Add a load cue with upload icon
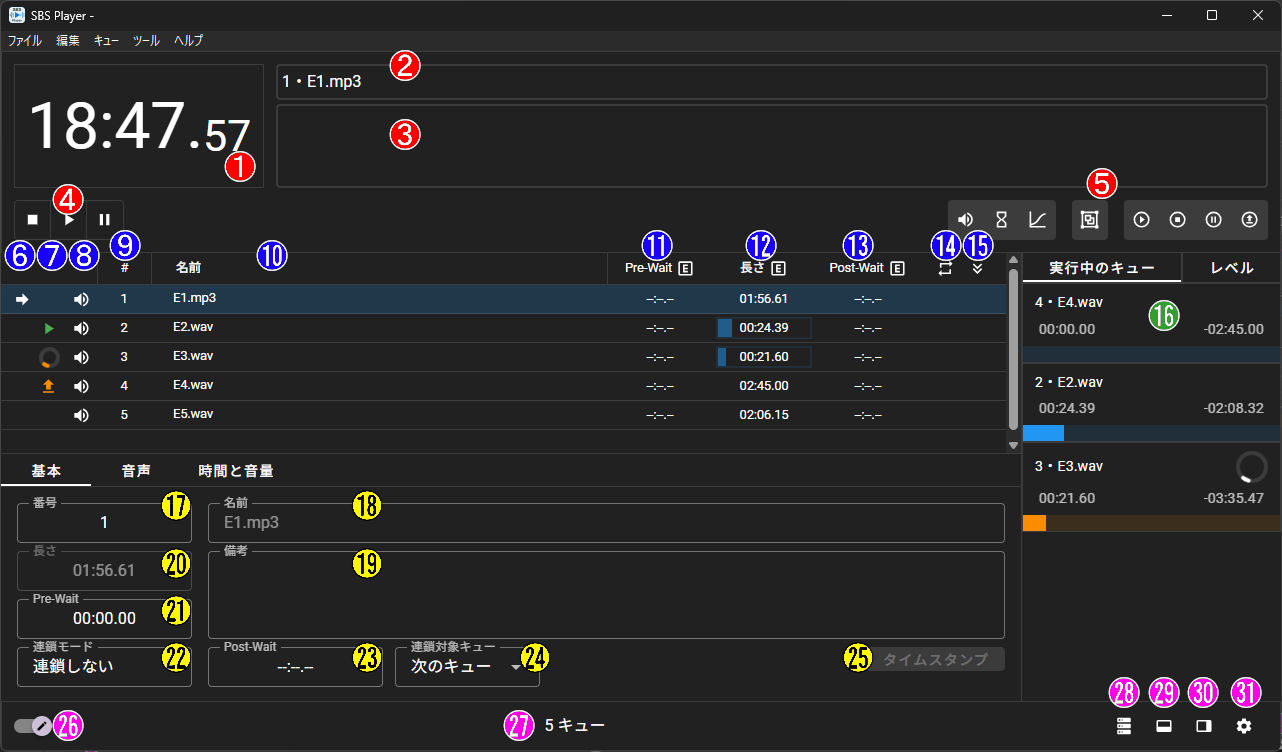1282x752 pixels. point(1249,219)
